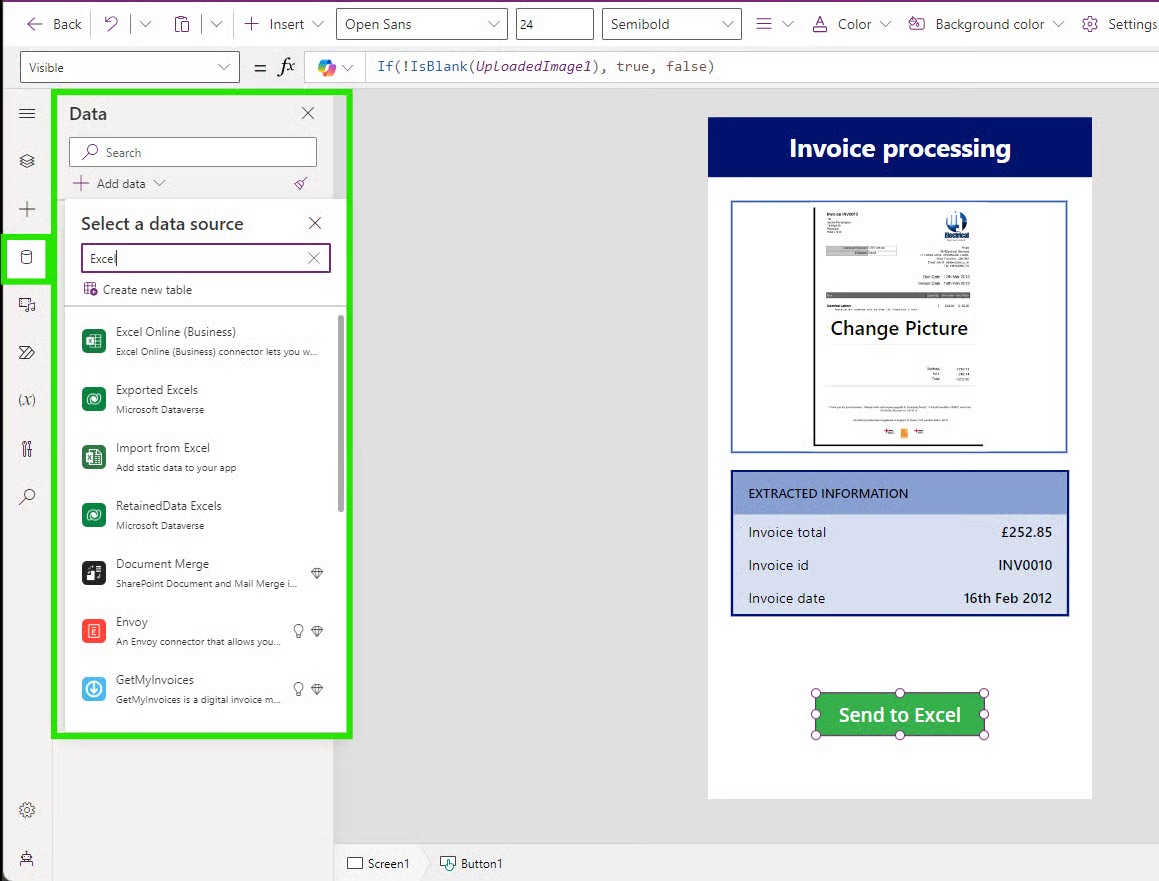
Task: Click the formula bar expression
Action: point(545,67)
